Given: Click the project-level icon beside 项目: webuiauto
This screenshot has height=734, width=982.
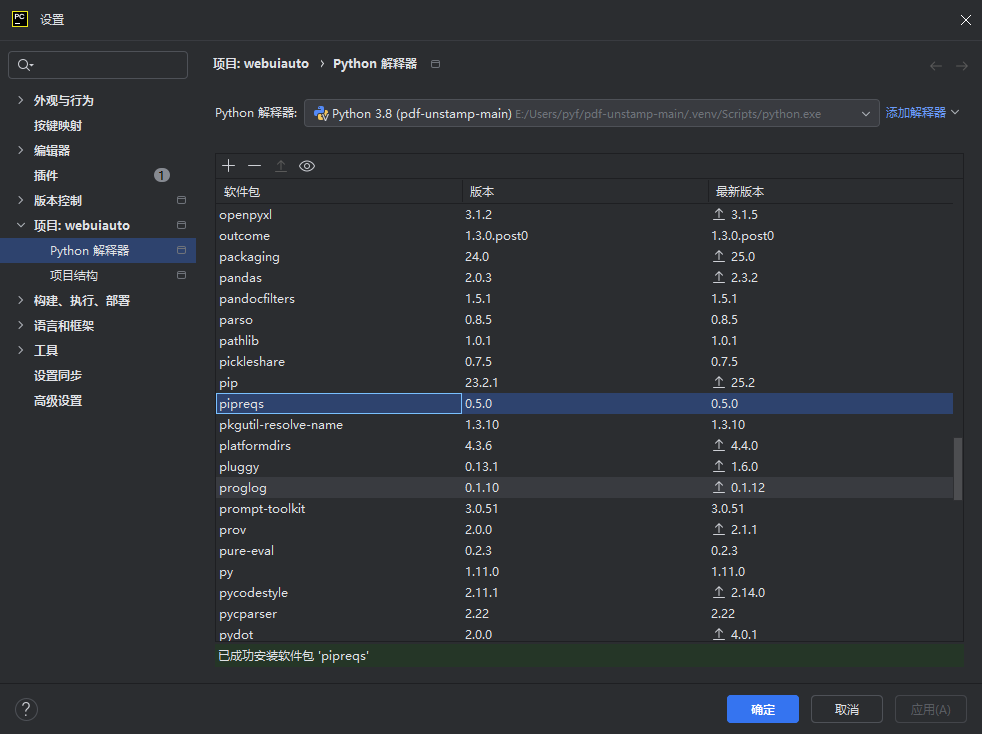Looking at the screenshot, I should point(182,225).
